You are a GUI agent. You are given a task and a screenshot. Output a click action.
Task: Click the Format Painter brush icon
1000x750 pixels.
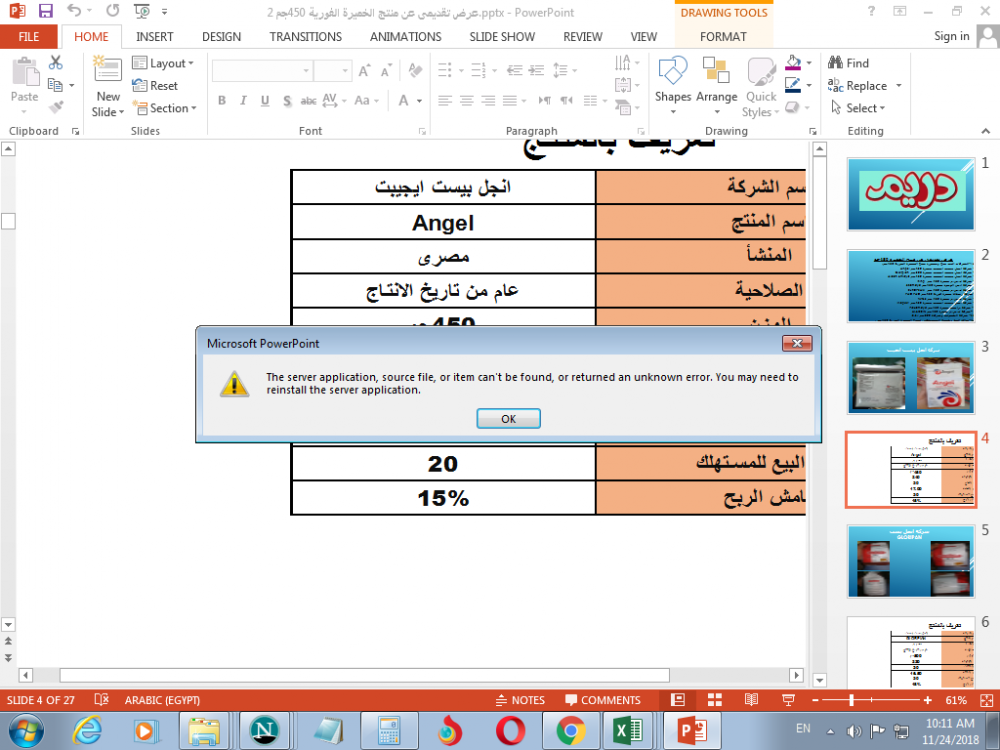(55, 107)
